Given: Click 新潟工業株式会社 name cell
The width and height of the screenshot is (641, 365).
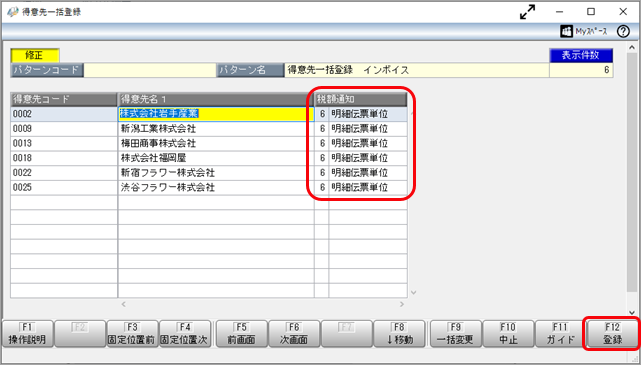Looking at the screenshot, I should 216,129.
